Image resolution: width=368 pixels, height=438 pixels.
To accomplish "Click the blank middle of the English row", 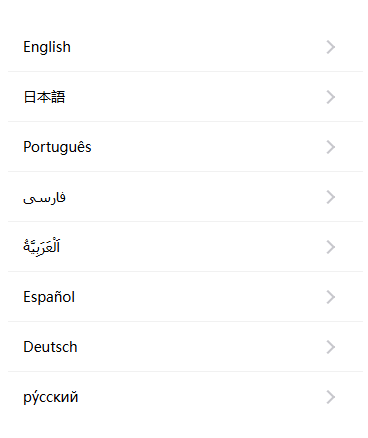I will tap(200, 47).
